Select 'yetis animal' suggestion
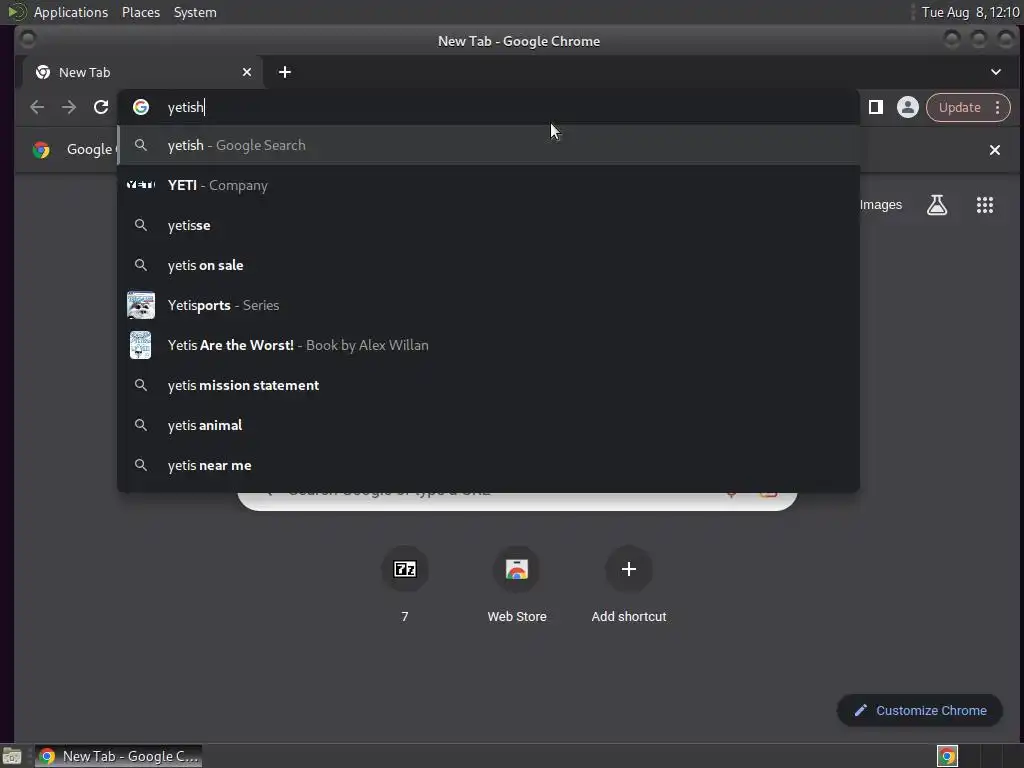1024x768 pixels. pyautogui.click(x=488, y=425)
